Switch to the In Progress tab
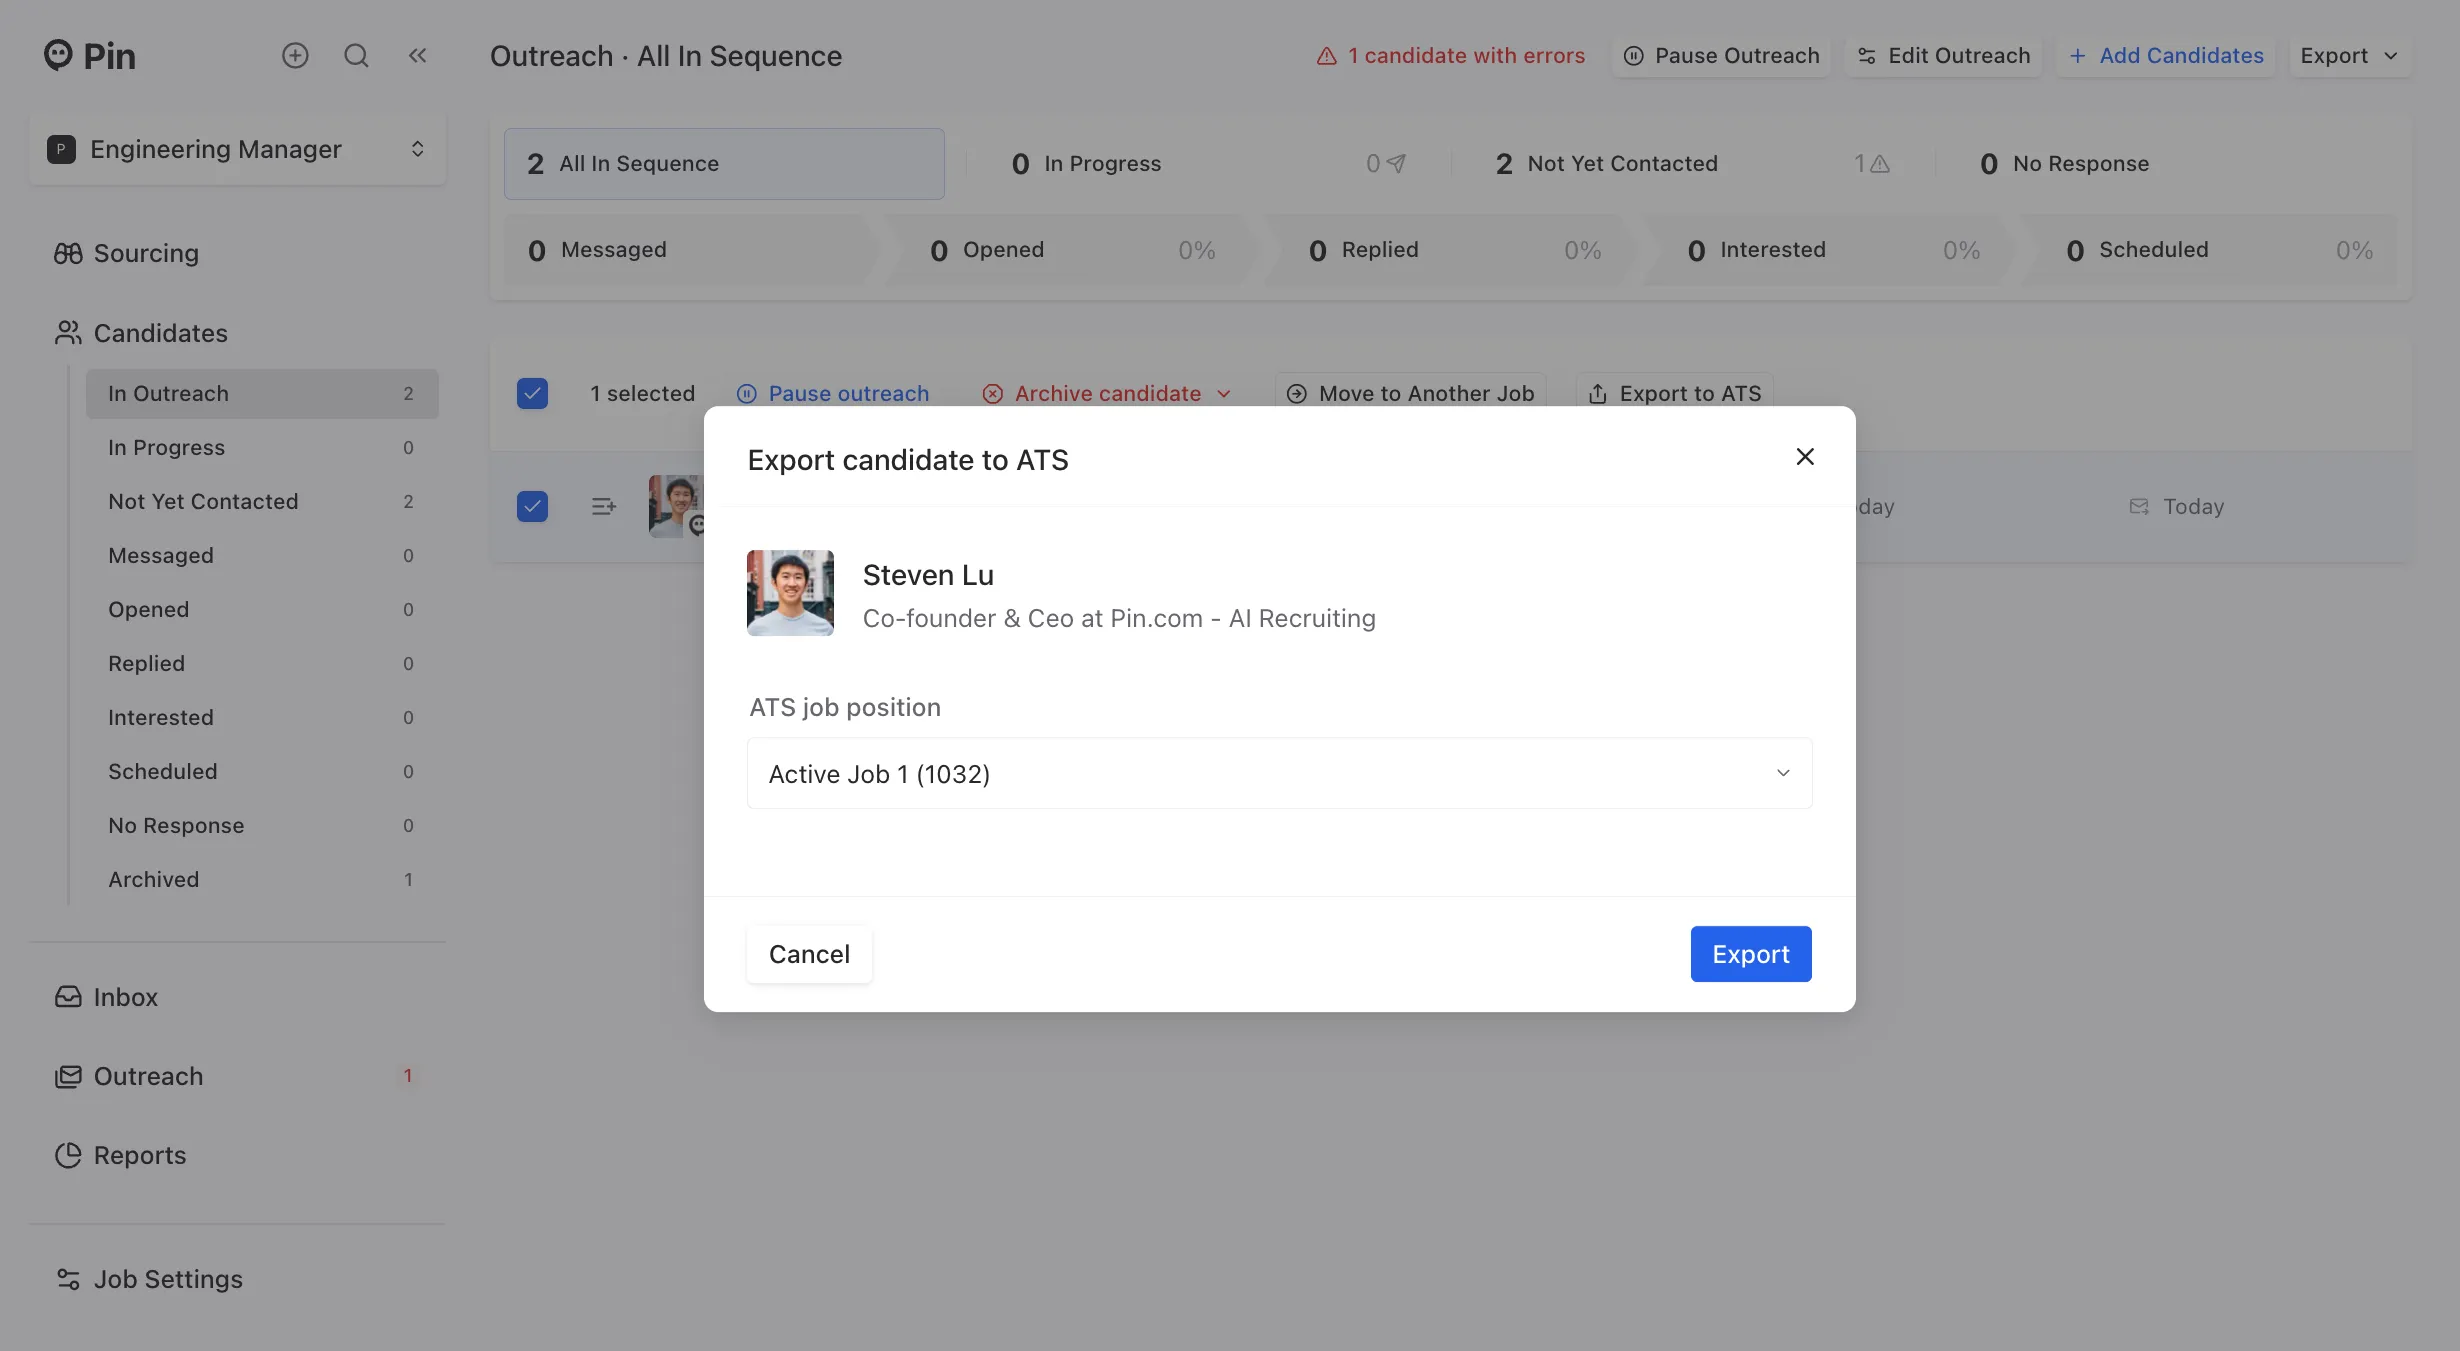The image size is (2460, 1351). coord(1208,164)
